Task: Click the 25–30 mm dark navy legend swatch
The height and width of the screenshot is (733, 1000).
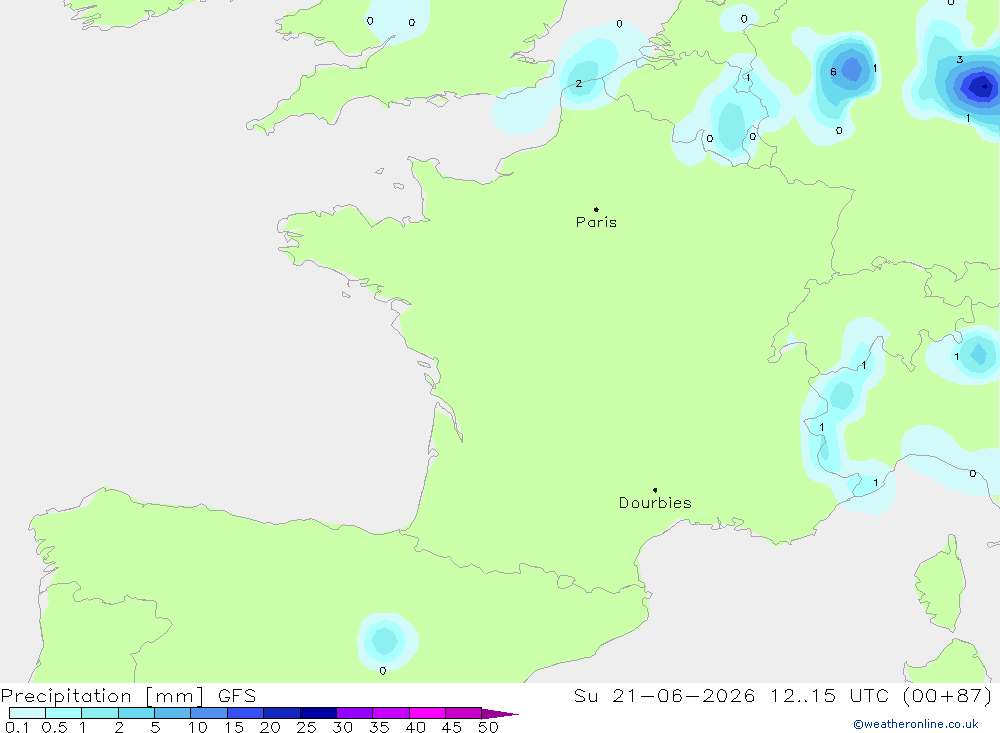Action: pos(318,713)
